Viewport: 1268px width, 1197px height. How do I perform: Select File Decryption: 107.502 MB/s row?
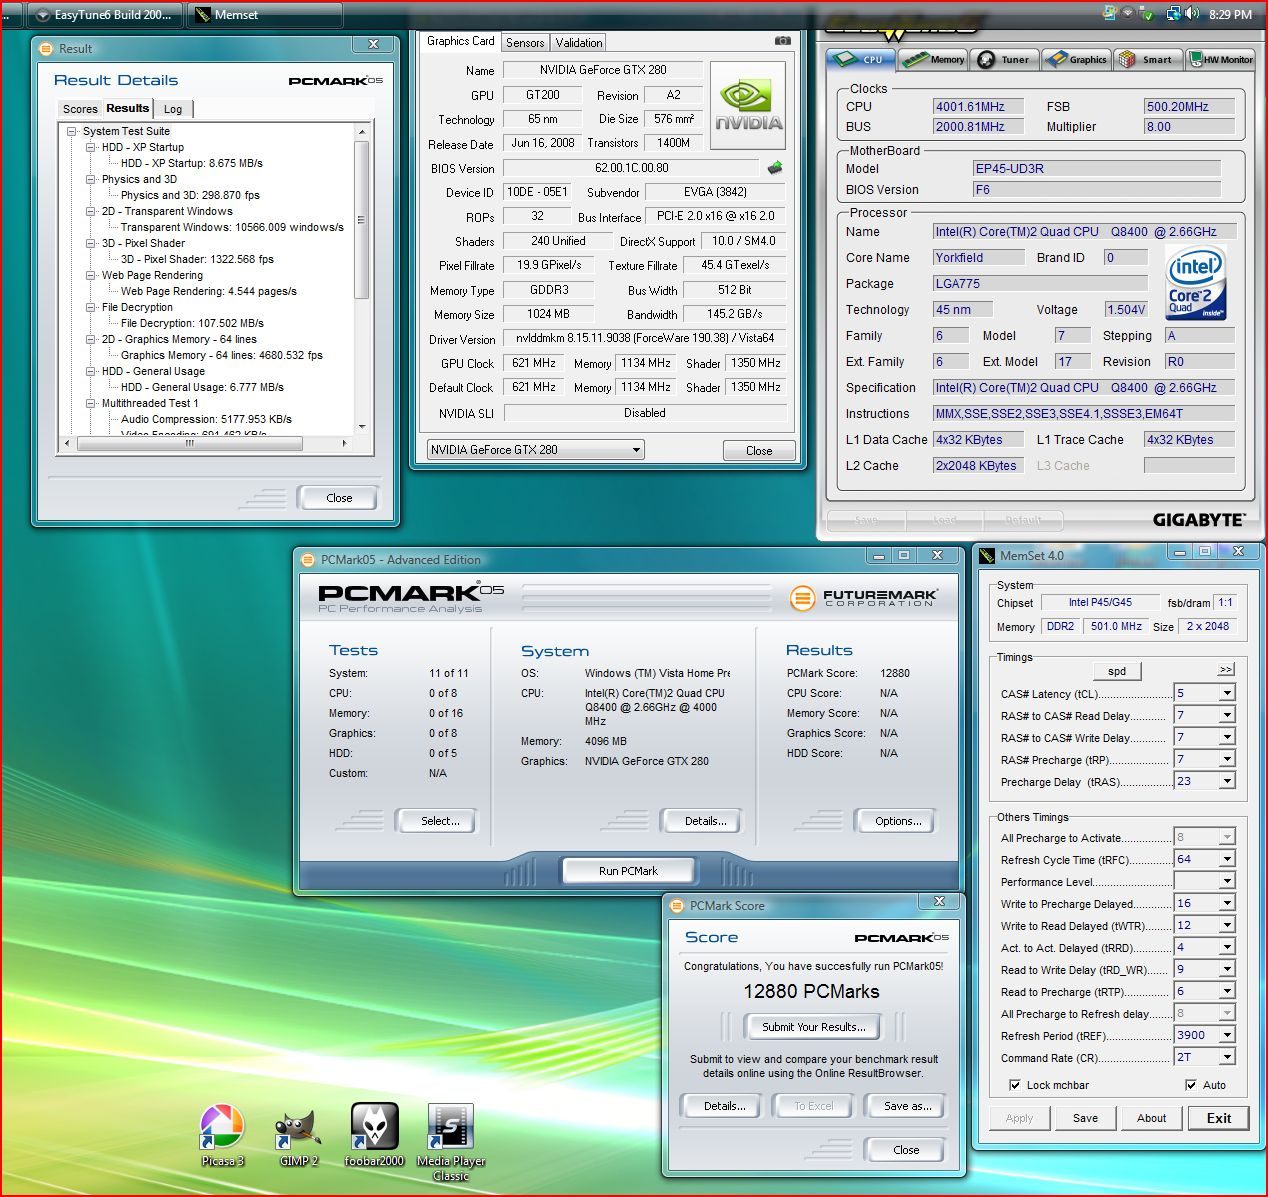pyautogui.click(x=192, y=323)
